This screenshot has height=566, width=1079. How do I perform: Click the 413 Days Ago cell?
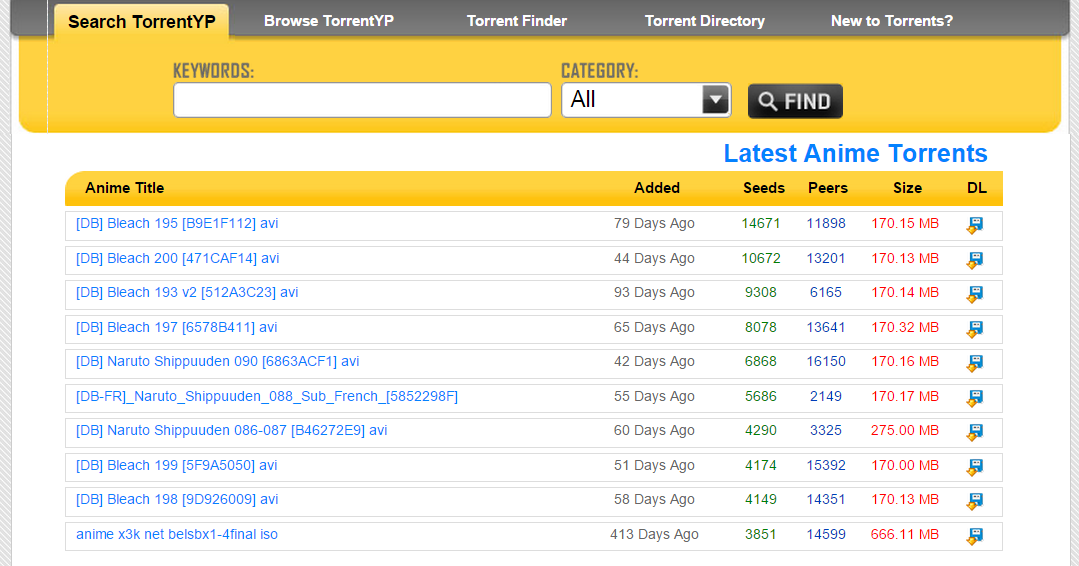pos(654,534)
